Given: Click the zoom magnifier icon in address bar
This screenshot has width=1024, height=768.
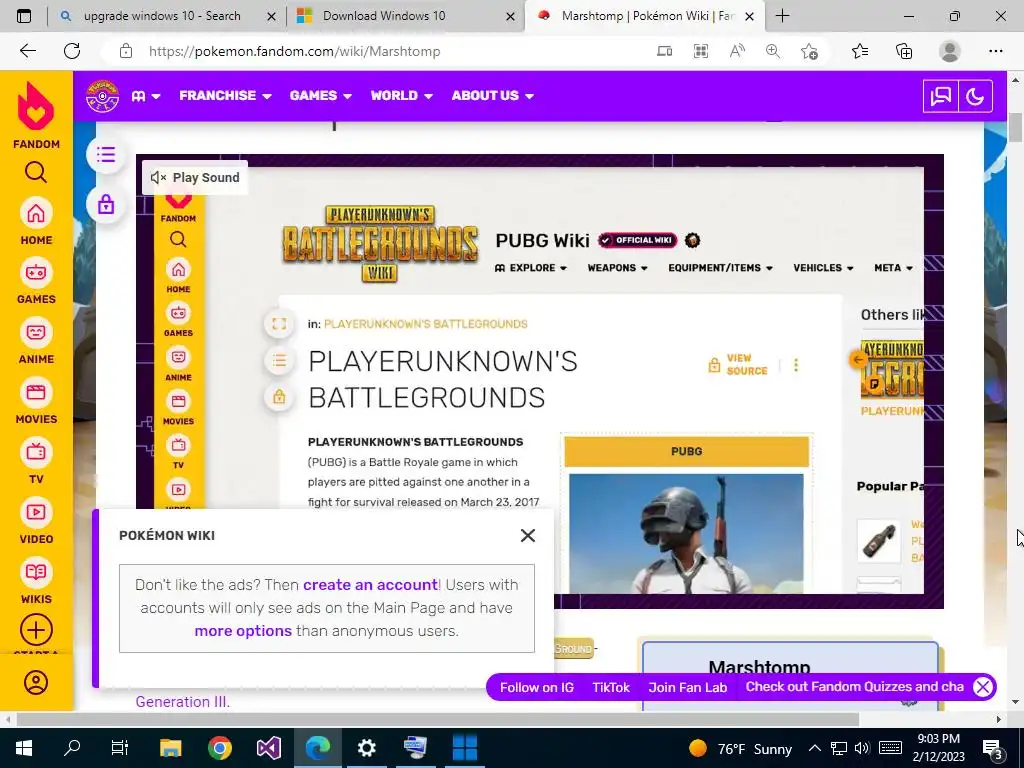Looking at the screenshot, I should tap(773, 51).
